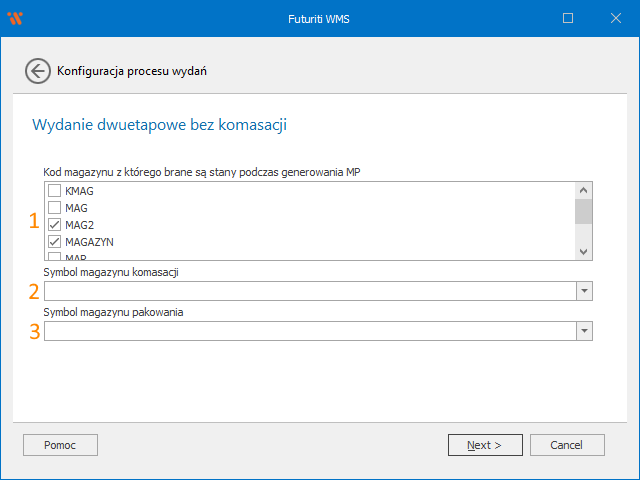Click the warehouse list scroll-down arrow

pos(584,251)
